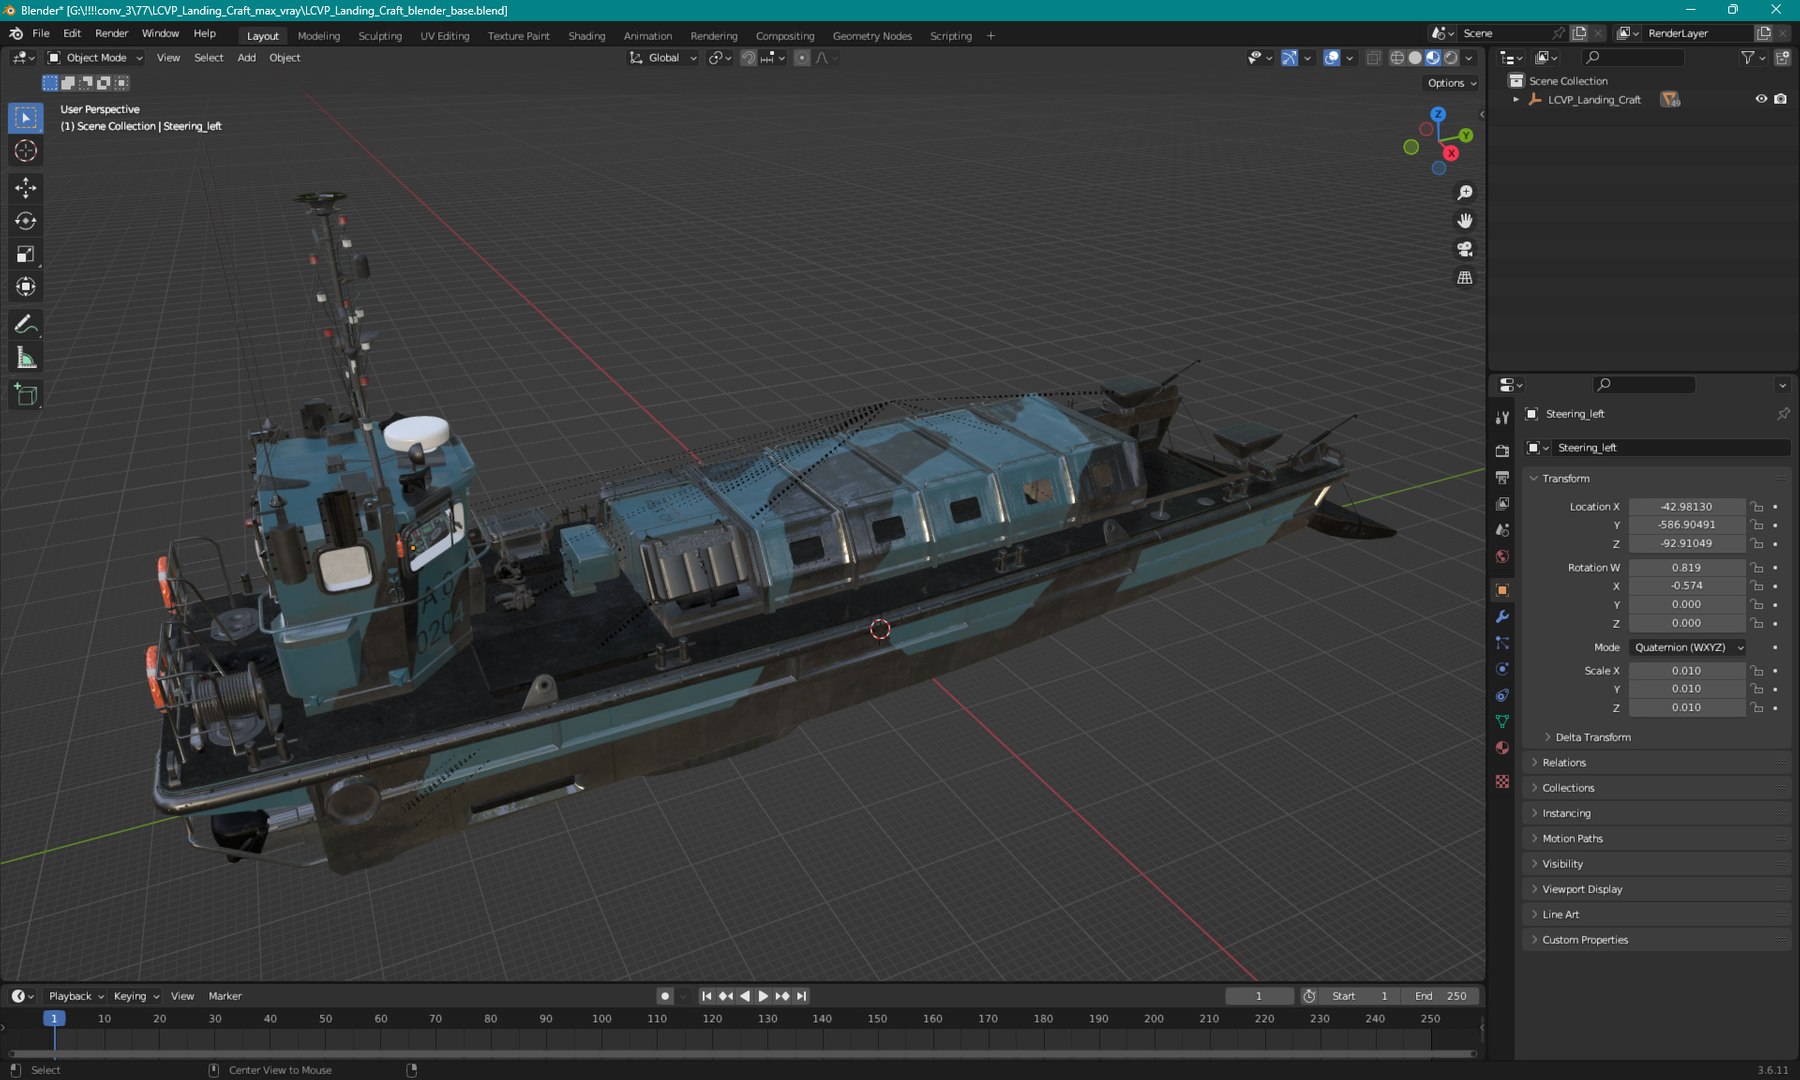Choose the Scale tool
Viewport: 1800px width, 1080px height.
pyautogui.click(x=26, y=254)
